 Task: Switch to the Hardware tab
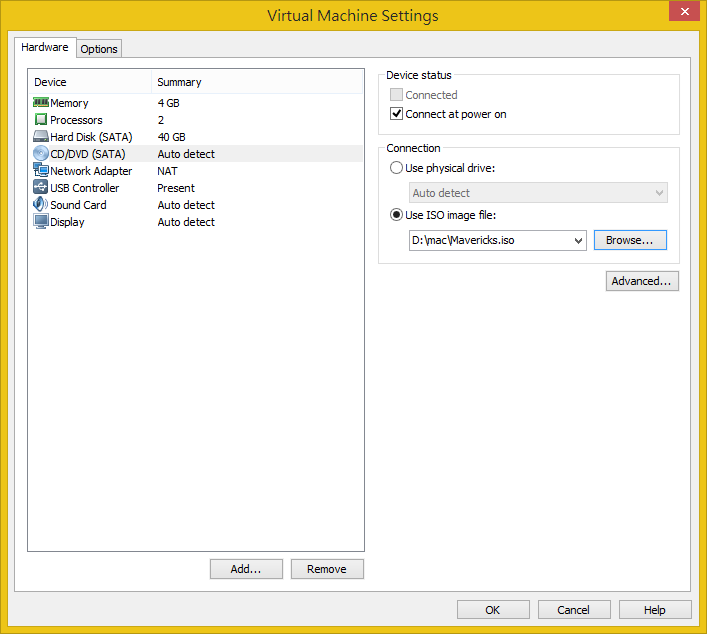[x=45, y=47]
